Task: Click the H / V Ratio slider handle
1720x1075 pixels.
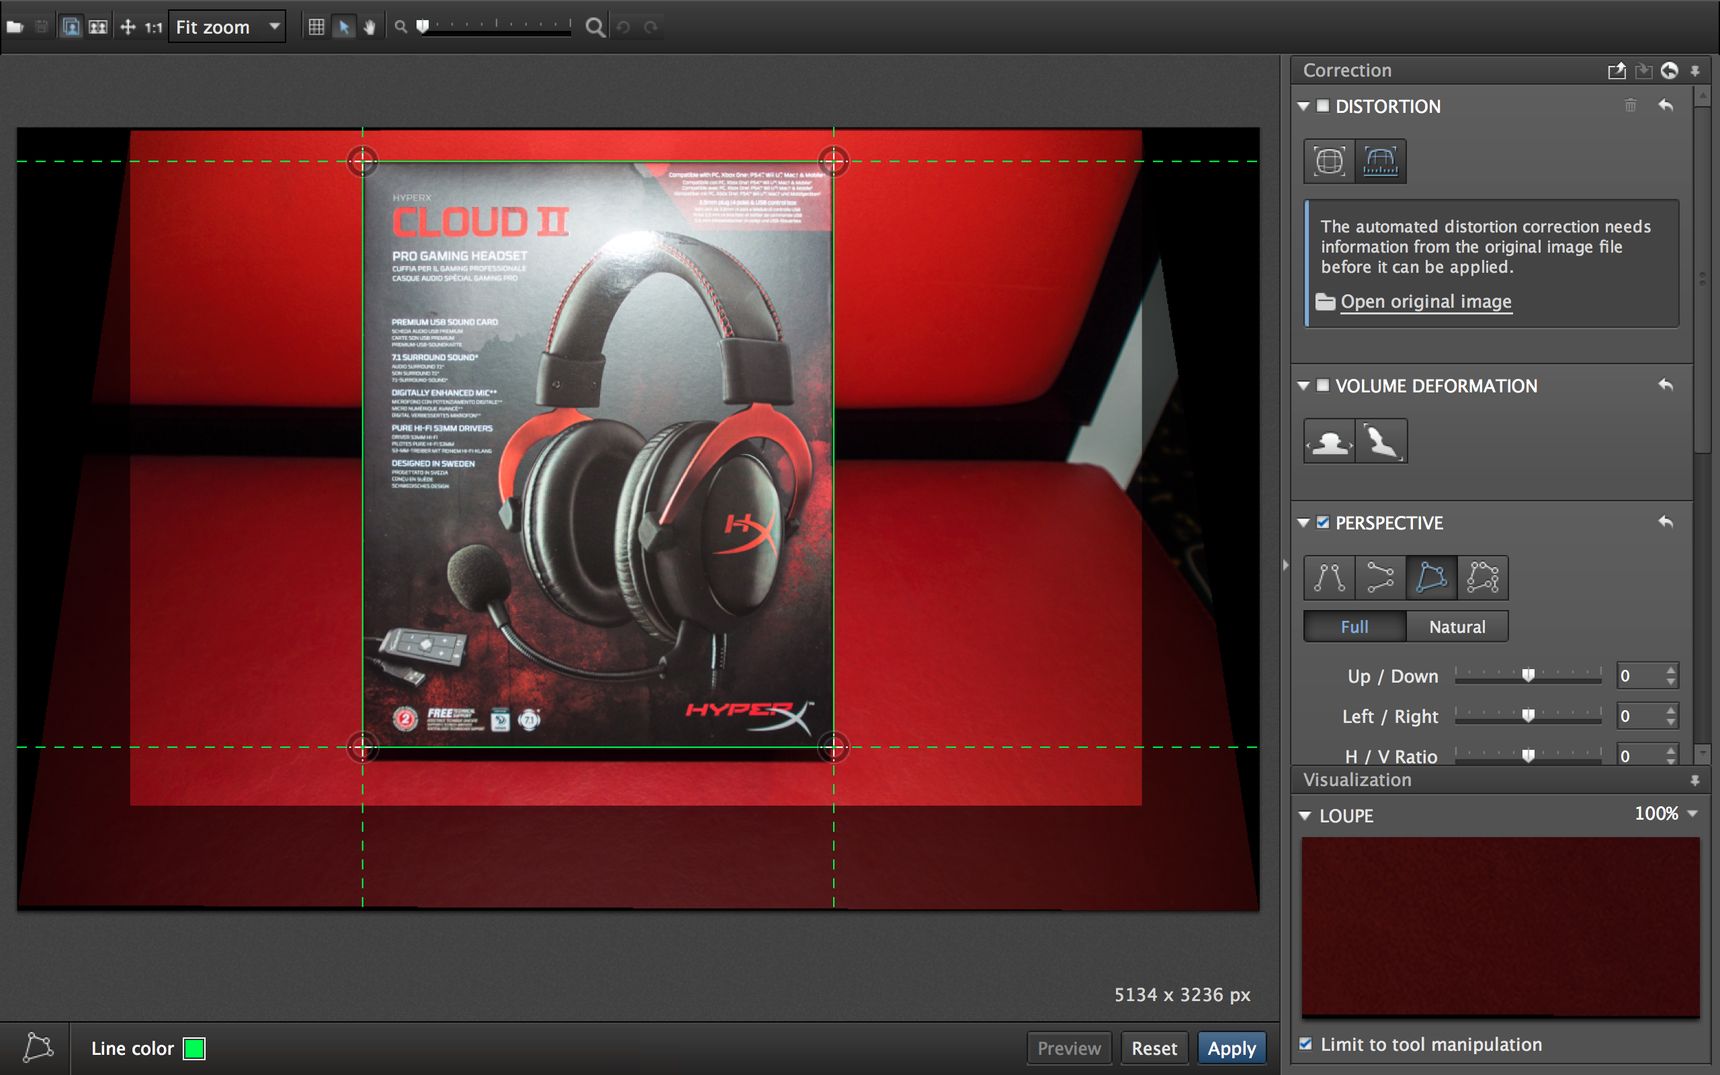Action: click(1528, 756)
